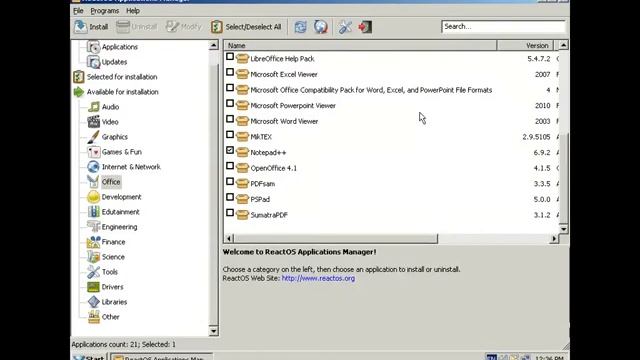Click the horizontal scrollbar thumb of app list
The image size is (640, 360).
[x=336, y=238]
